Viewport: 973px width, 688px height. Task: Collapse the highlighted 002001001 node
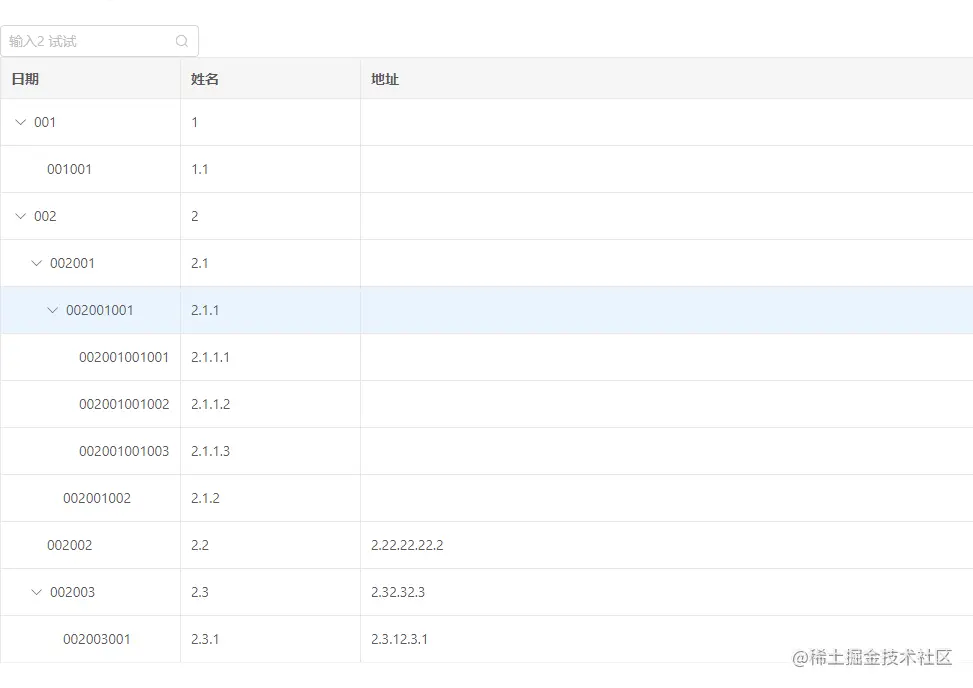tap(52, 310)
